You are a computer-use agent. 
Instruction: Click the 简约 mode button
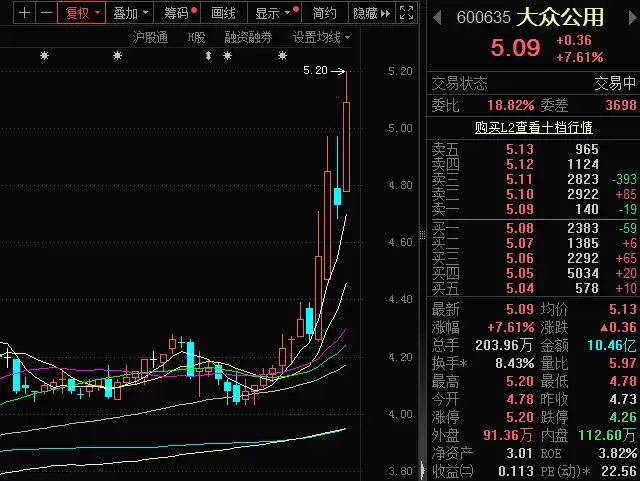(324, 13)
